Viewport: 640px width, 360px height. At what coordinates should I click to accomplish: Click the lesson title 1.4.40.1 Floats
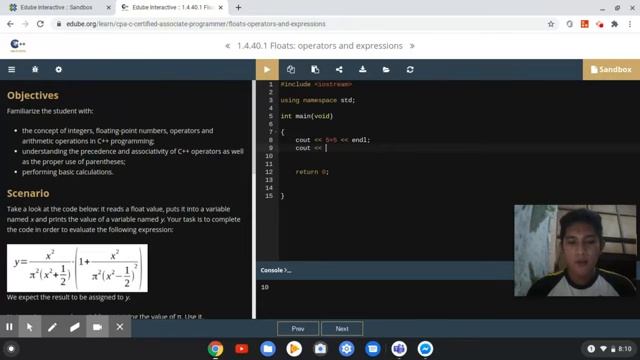pyautogui.click(x=320, y=46)
